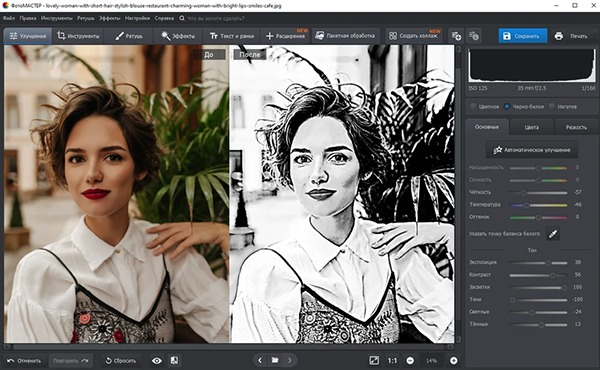The height and width of the screenshot is (370, 600).
Task: Zoom out with the minus icon
Action: [x=410, y=360]
